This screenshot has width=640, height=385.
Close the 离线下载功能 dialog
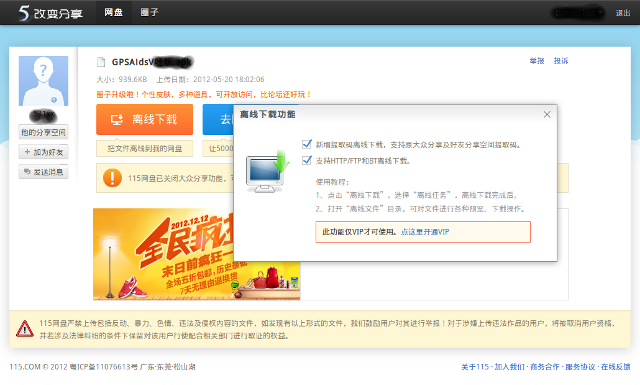coord(547,115)
